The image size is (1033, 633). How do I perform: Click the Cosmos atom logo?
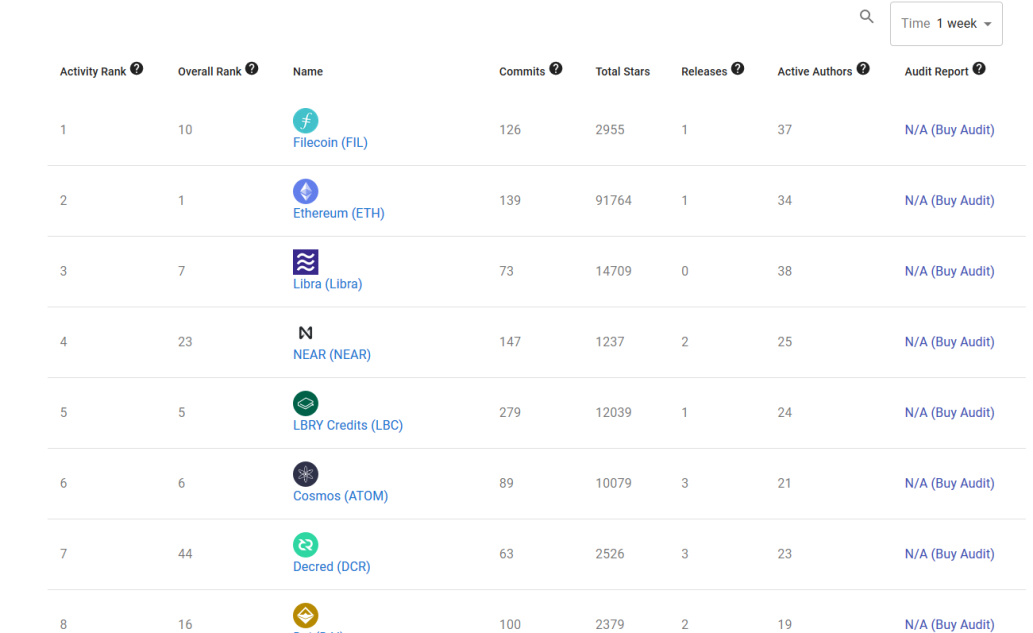(306, 474)
